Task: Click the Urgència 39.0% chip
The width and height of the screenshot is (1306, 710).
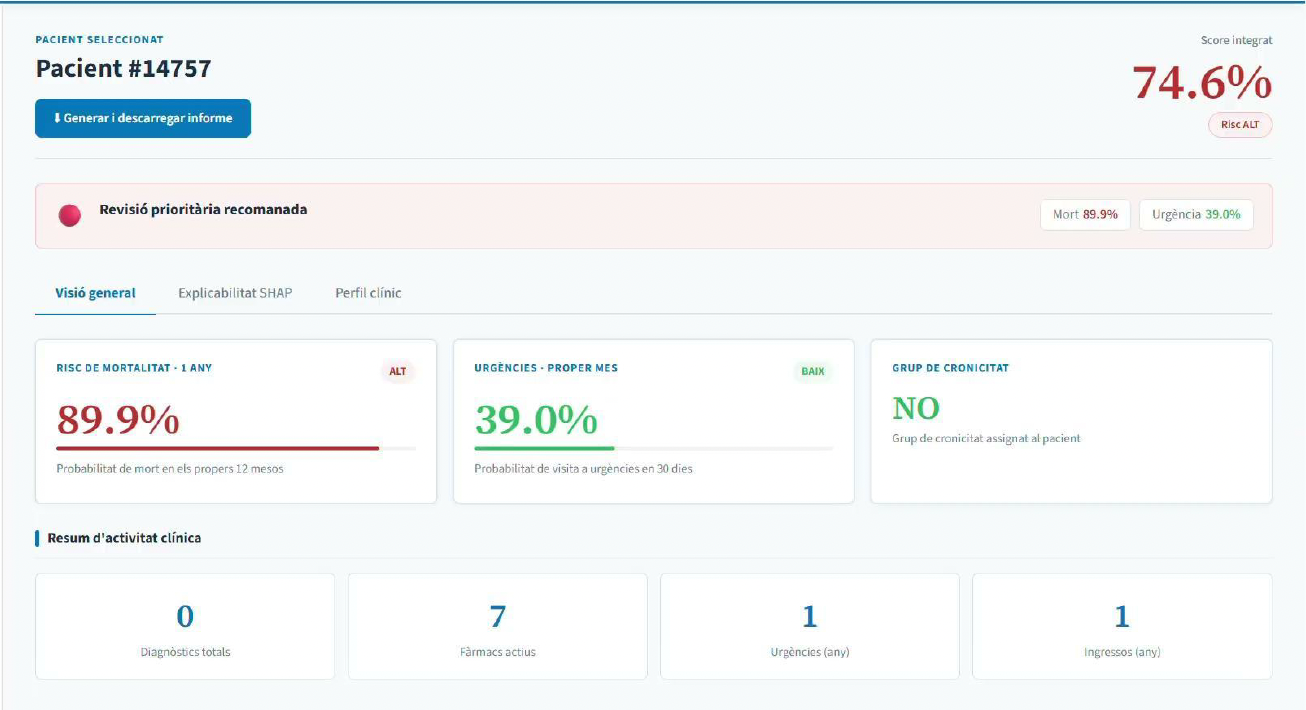Action: coord(1196,215)
